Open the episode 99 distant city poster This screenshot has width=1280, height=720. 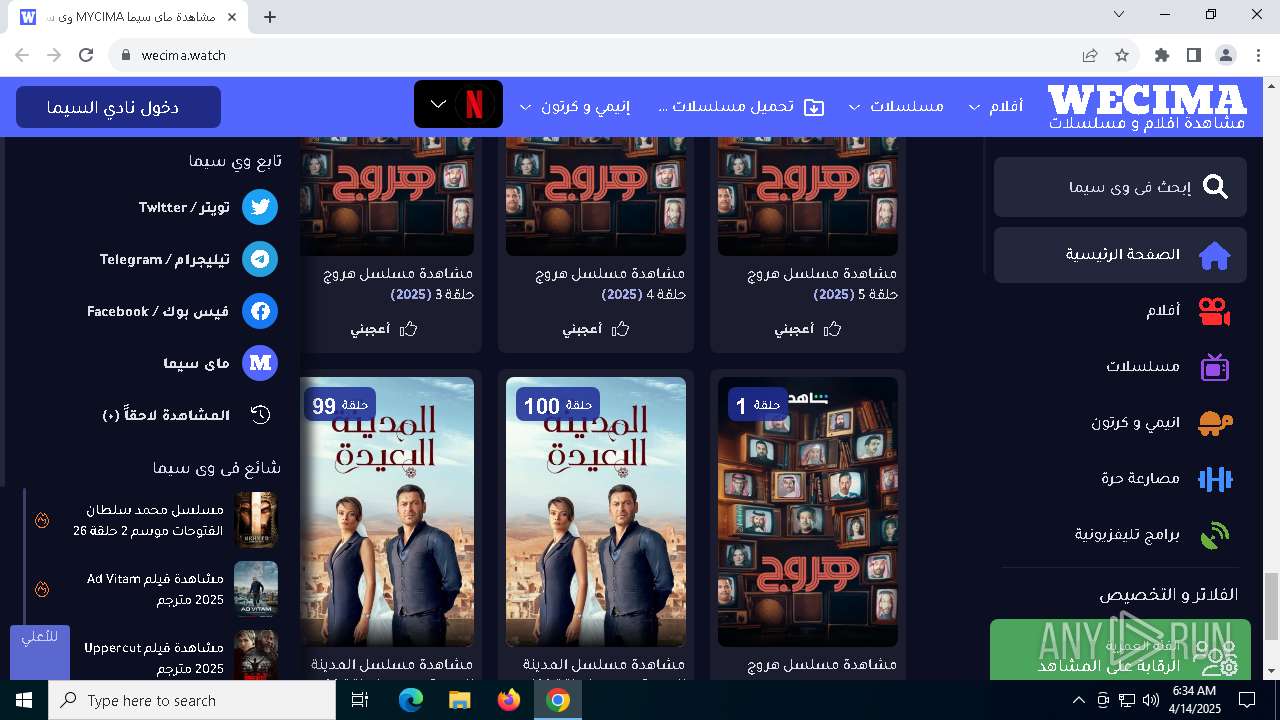point(387,512)
